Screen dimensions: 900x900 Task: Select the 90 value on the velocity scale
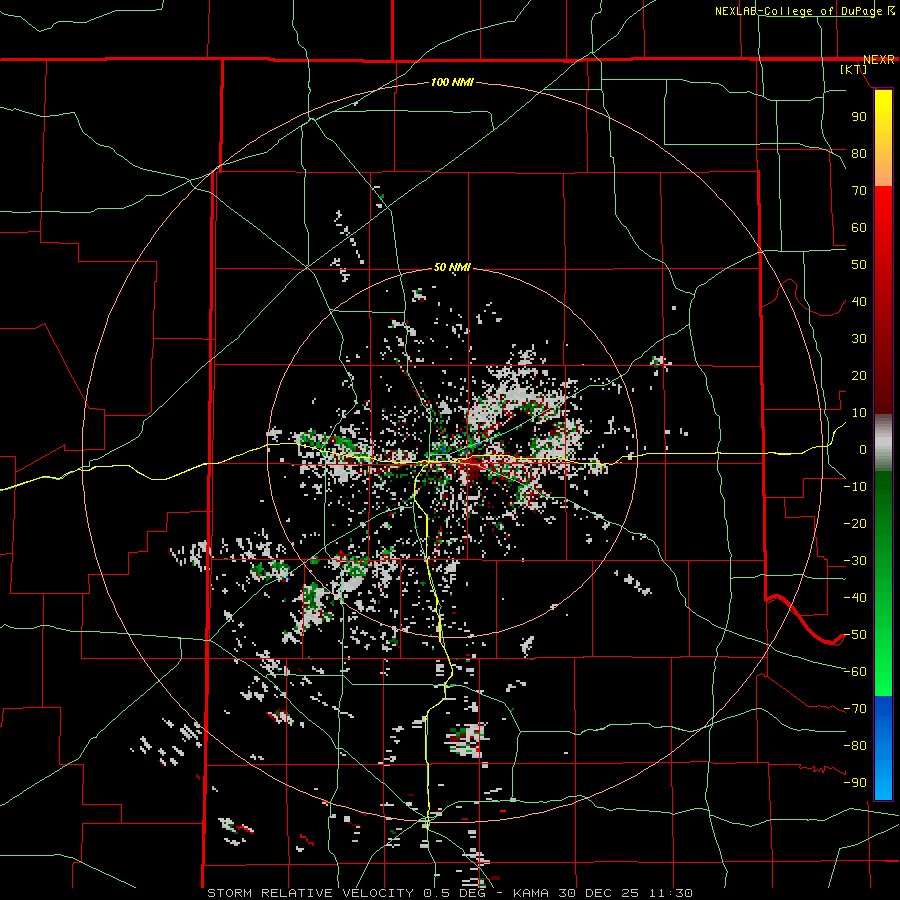click(x=859, y=117)
